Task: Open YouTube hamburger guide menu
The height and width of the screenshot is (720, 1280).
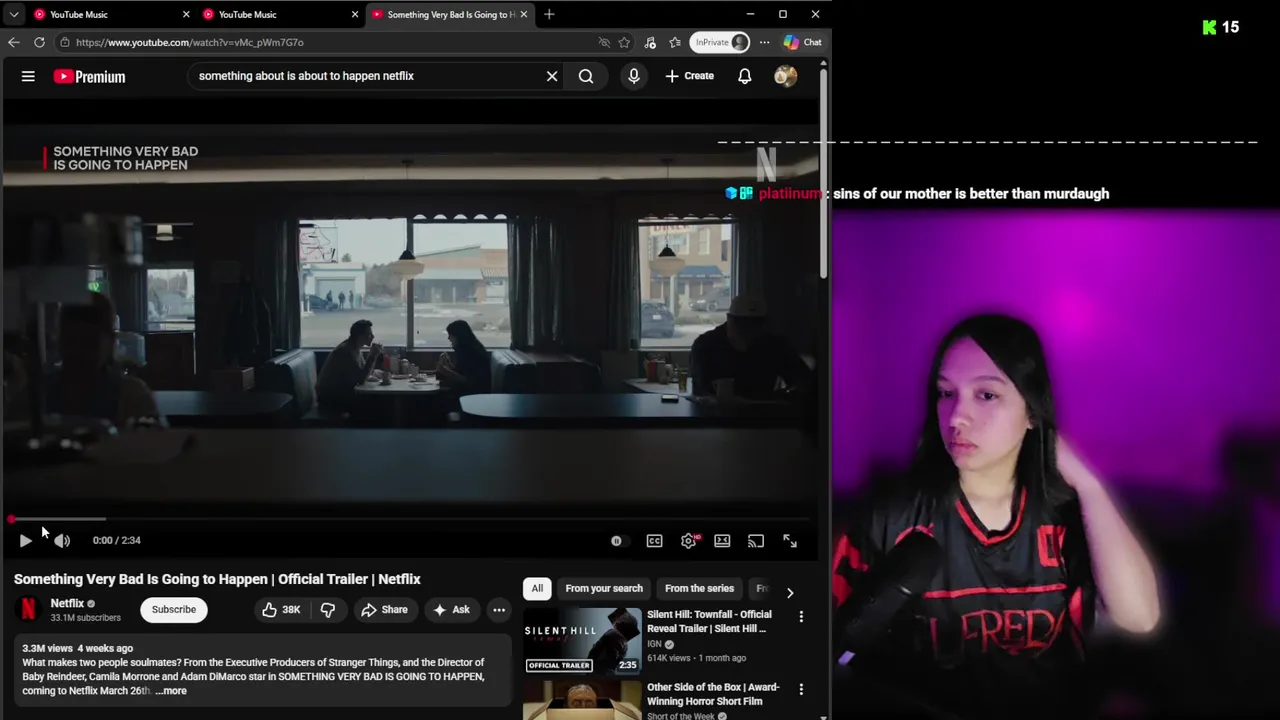Action: coord(28,76)
